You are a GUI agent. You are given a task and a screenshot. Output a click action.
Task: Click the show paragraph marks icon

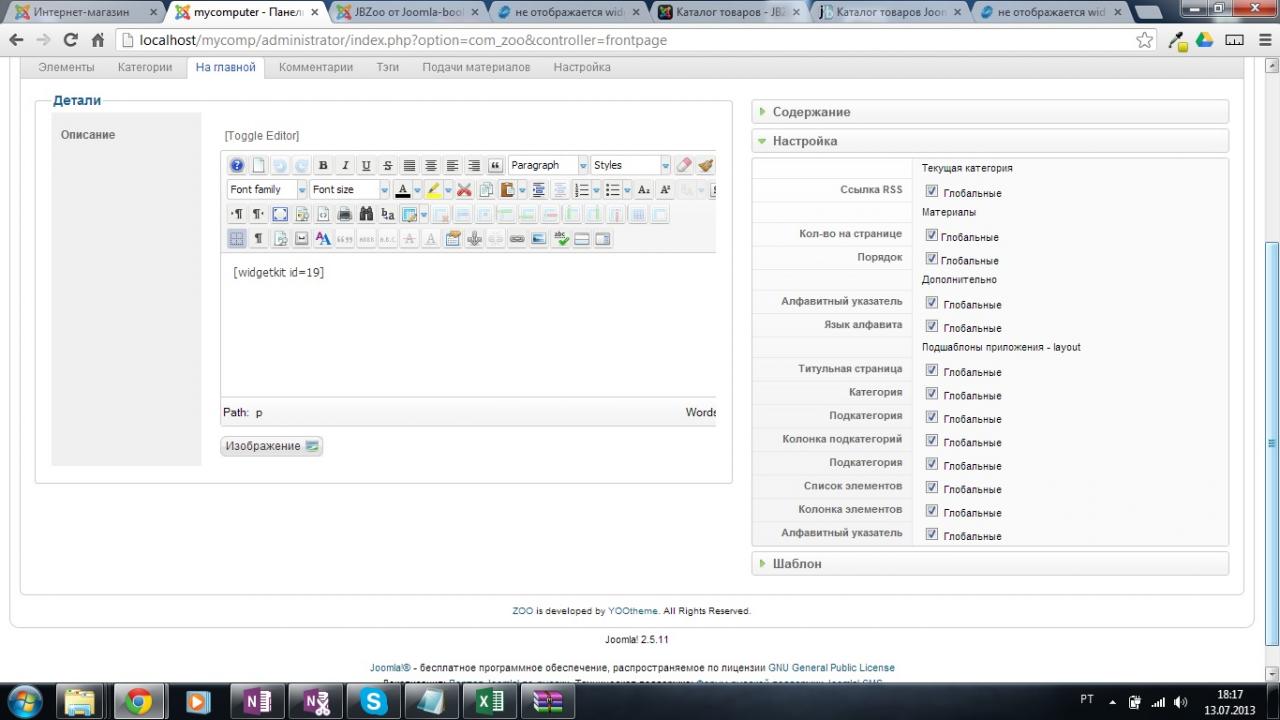258,239
